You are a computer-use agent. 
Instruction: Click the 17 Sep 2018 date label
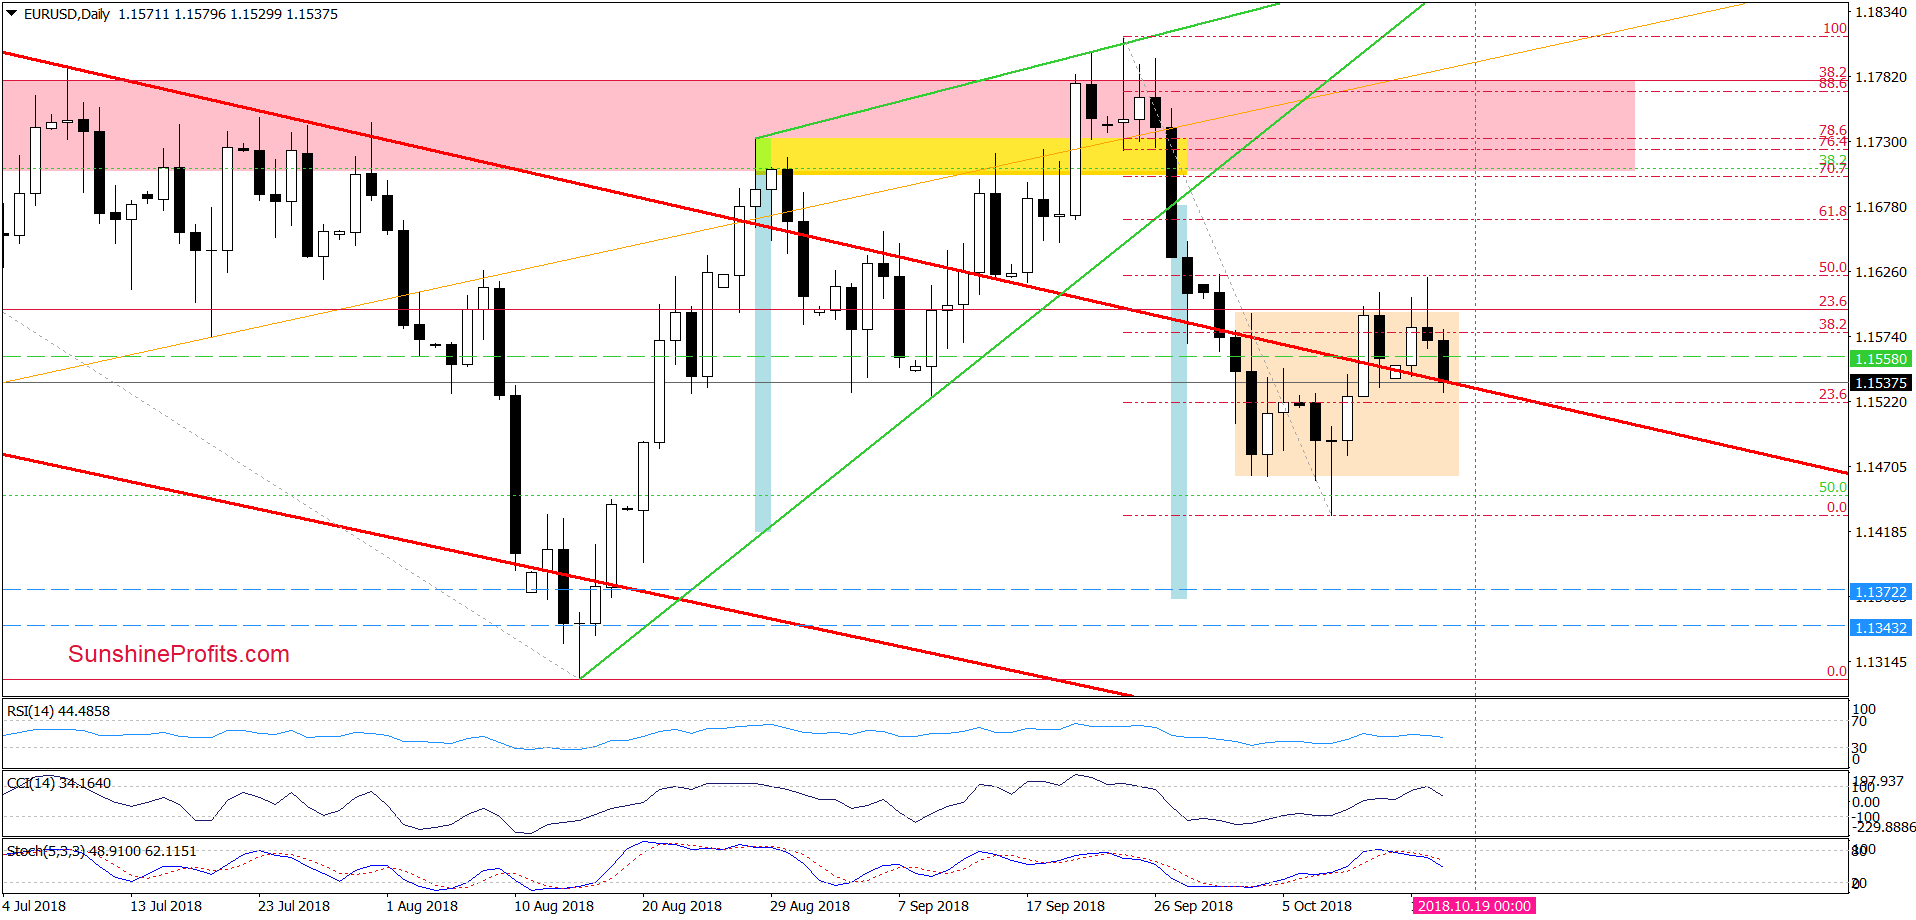(x=1066, y=906)
